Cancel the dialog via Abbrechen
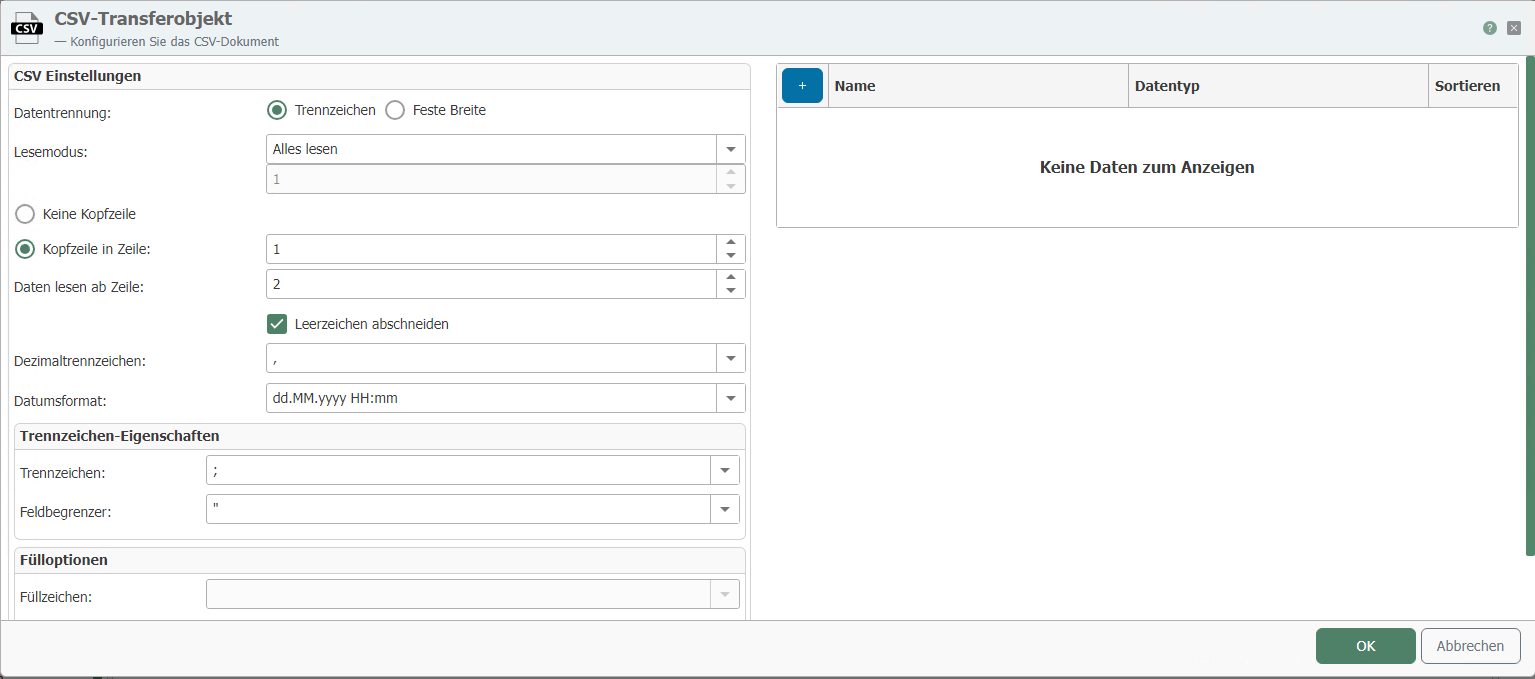Image resolution: width=1535 pixels, height=679 pixels. pos(1470,645)
